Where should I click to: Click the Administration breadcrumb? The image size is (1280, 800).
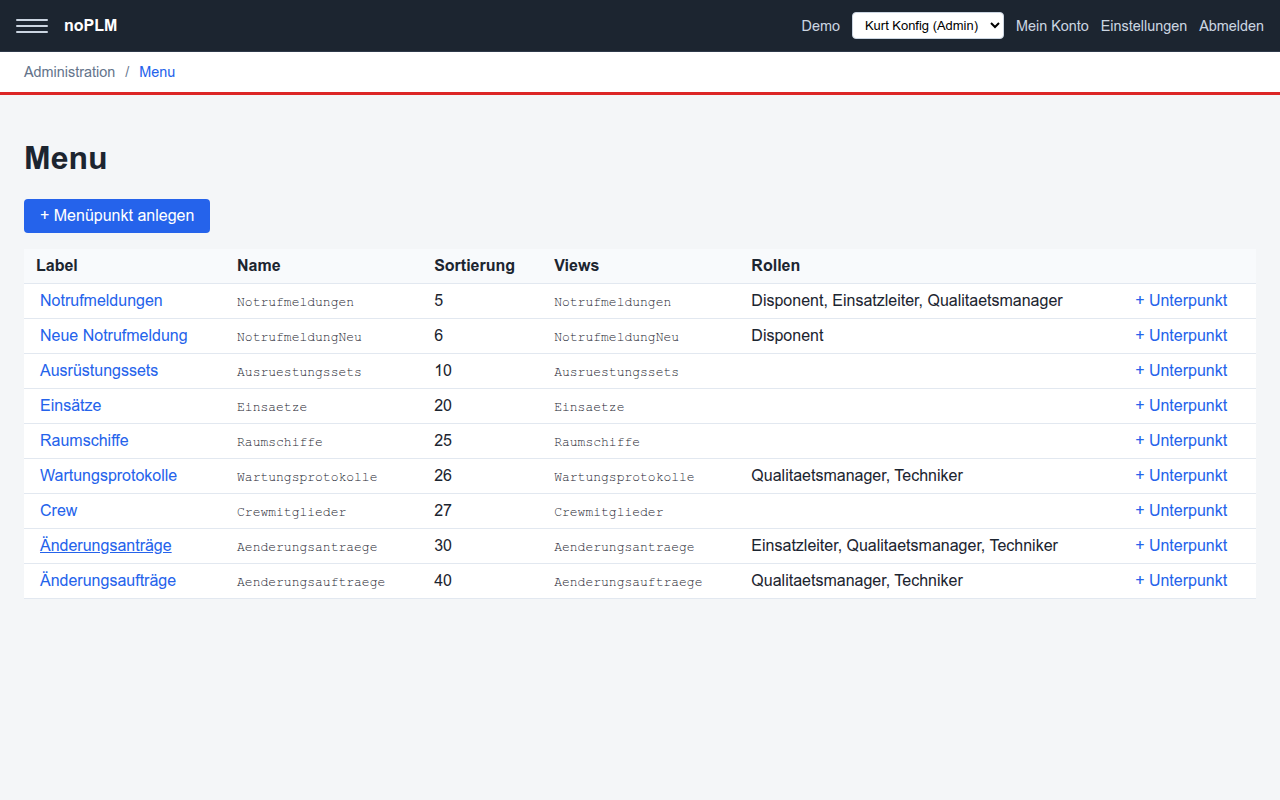tap(70, 72)
